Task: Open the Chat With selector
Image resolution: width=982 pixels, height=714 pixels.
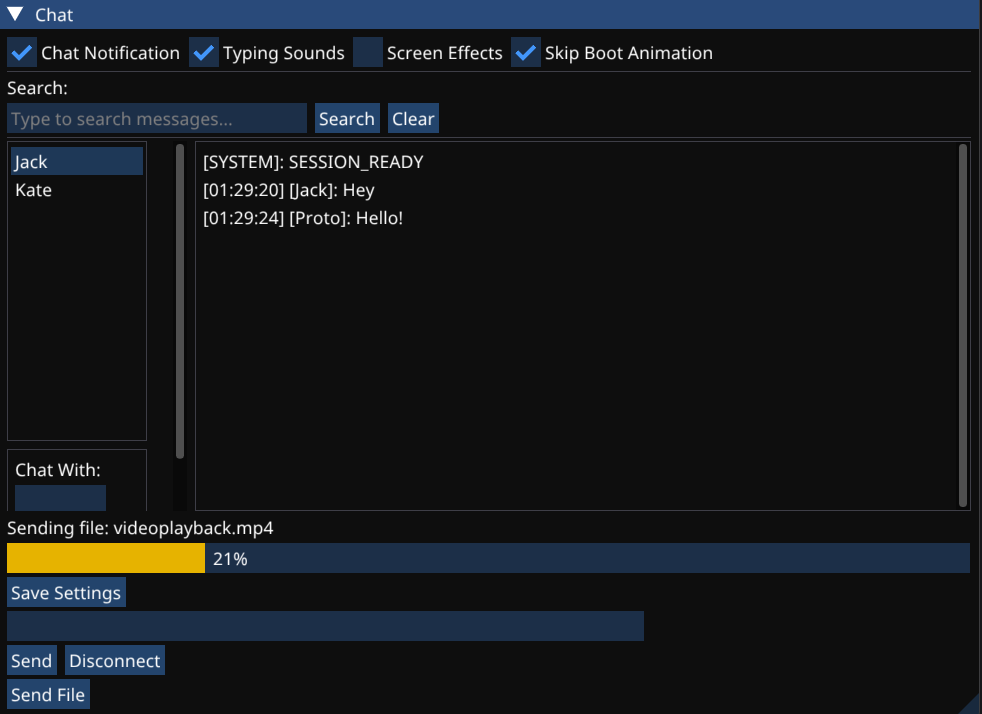Action: click(60, 498)
